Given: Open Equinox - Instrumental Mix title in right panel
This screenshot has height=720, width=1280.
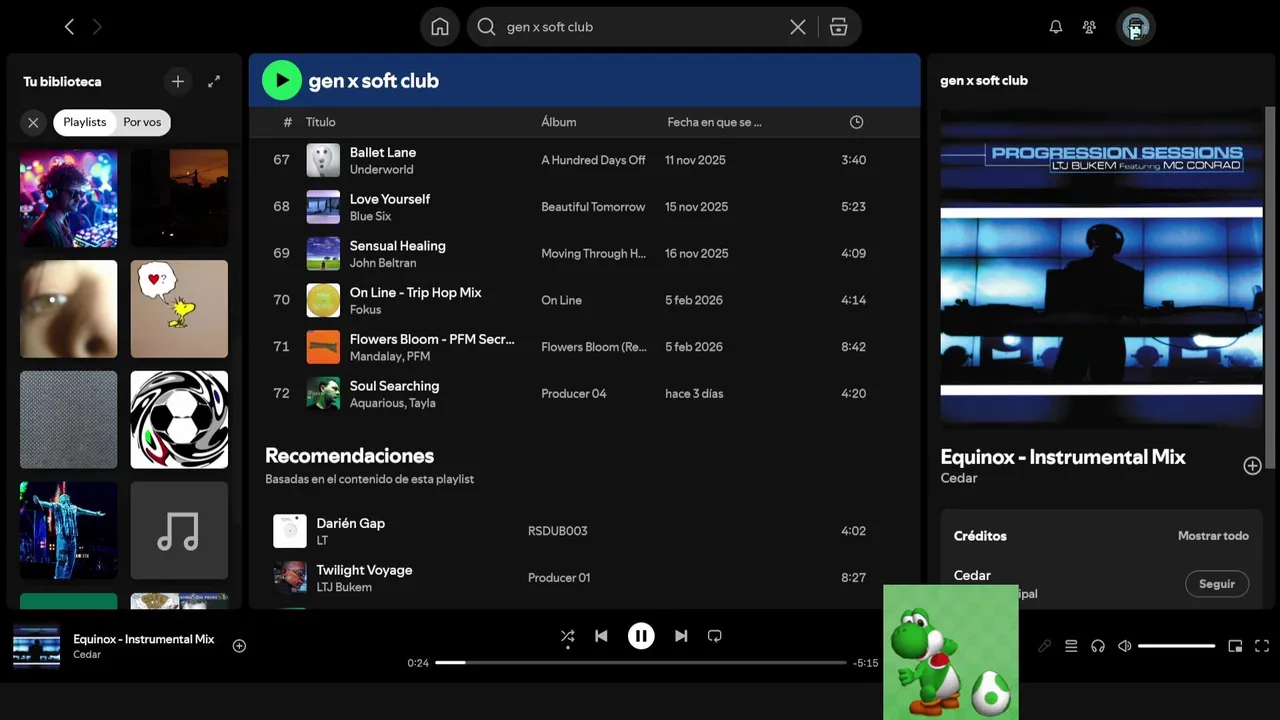Looking at the screenshot, I should click(x=1063, y=457).
